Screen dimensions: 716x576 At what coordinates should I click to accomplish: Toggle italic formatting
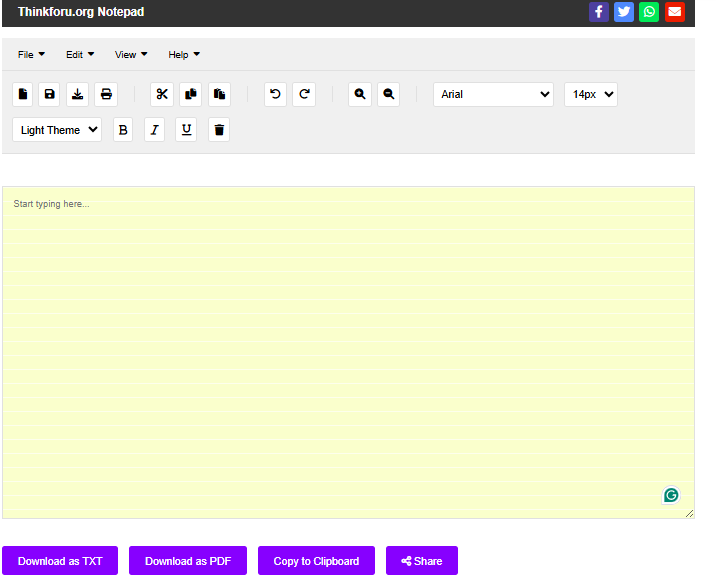pyautogui.click(x=154, y=130)
